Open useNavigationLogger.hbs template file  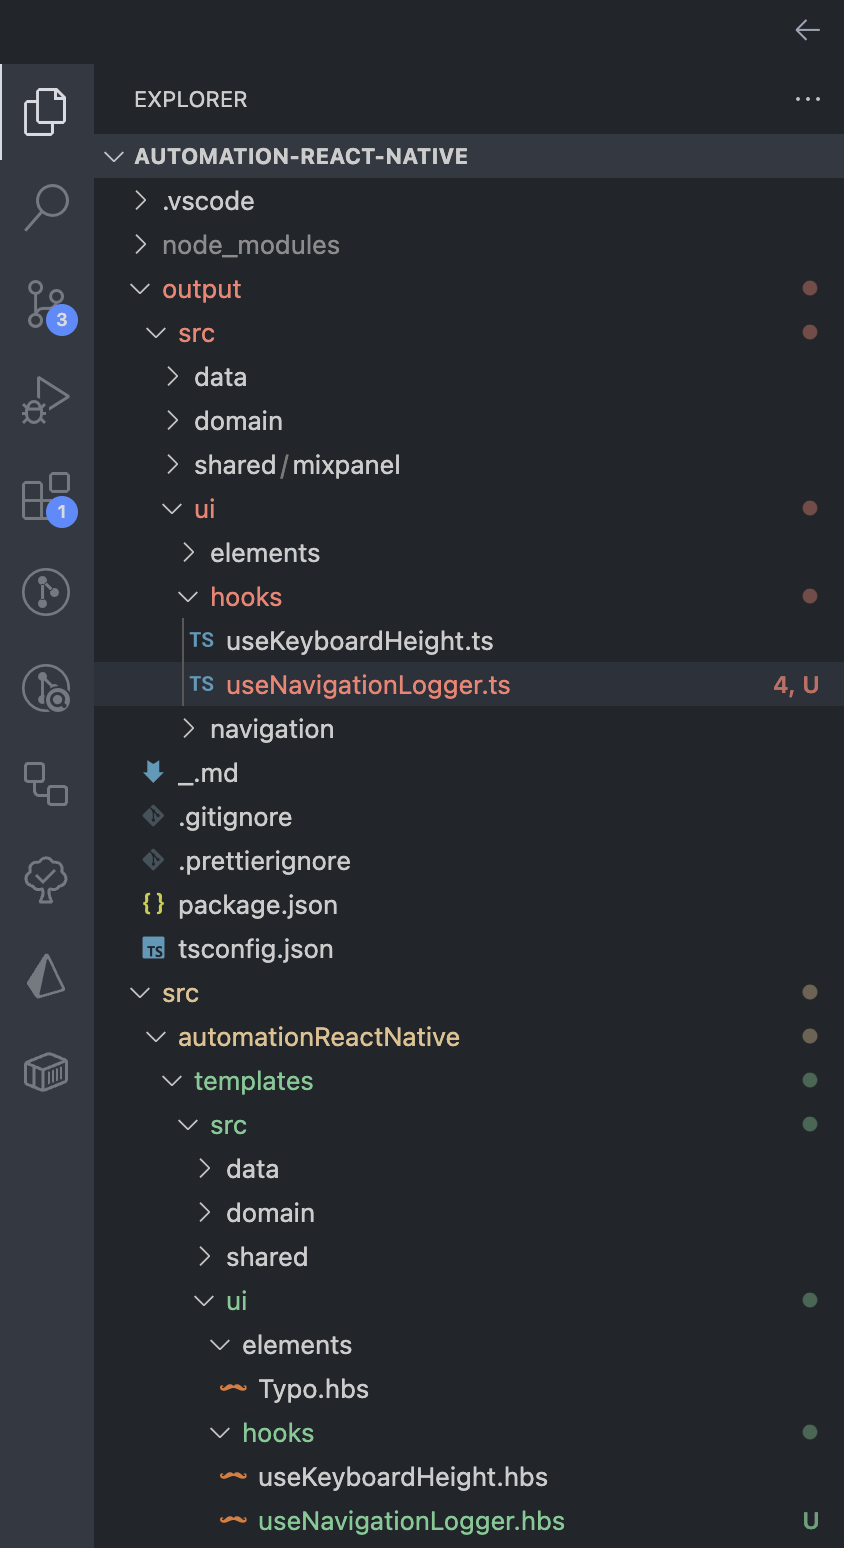tap(411, 1521)
